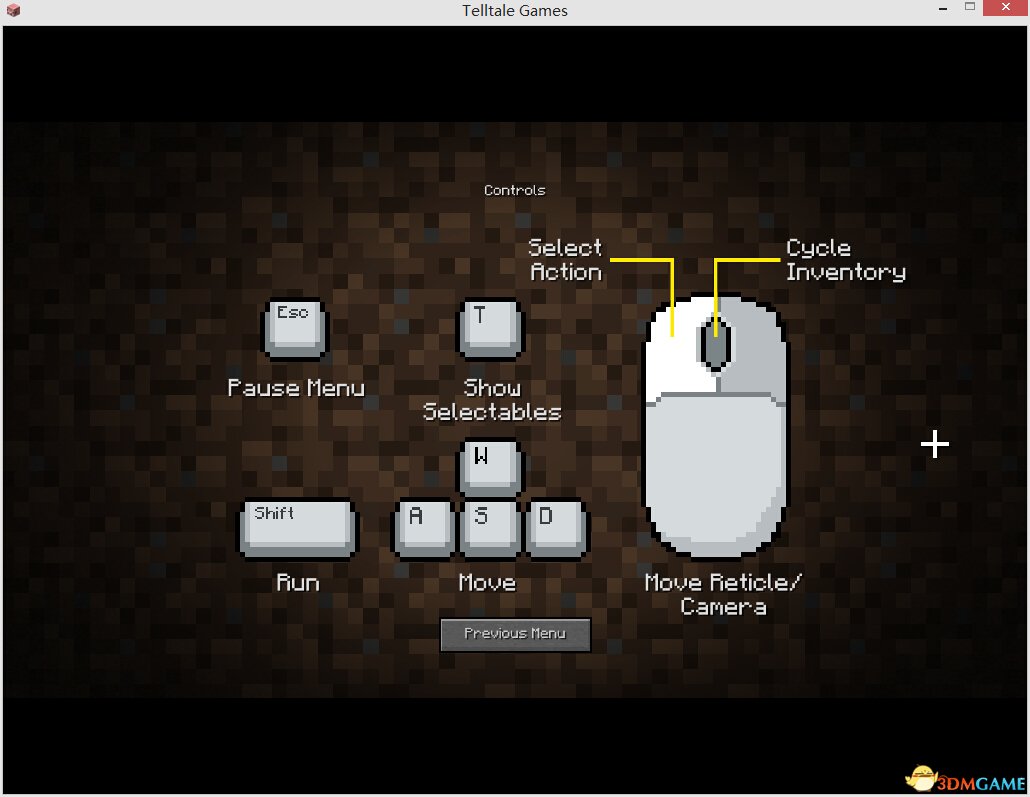Image resolution: width=1030 pixels, height=797 pixels.
Task: Click the Move Reticle/Camera label
Action: click(723, 594)
